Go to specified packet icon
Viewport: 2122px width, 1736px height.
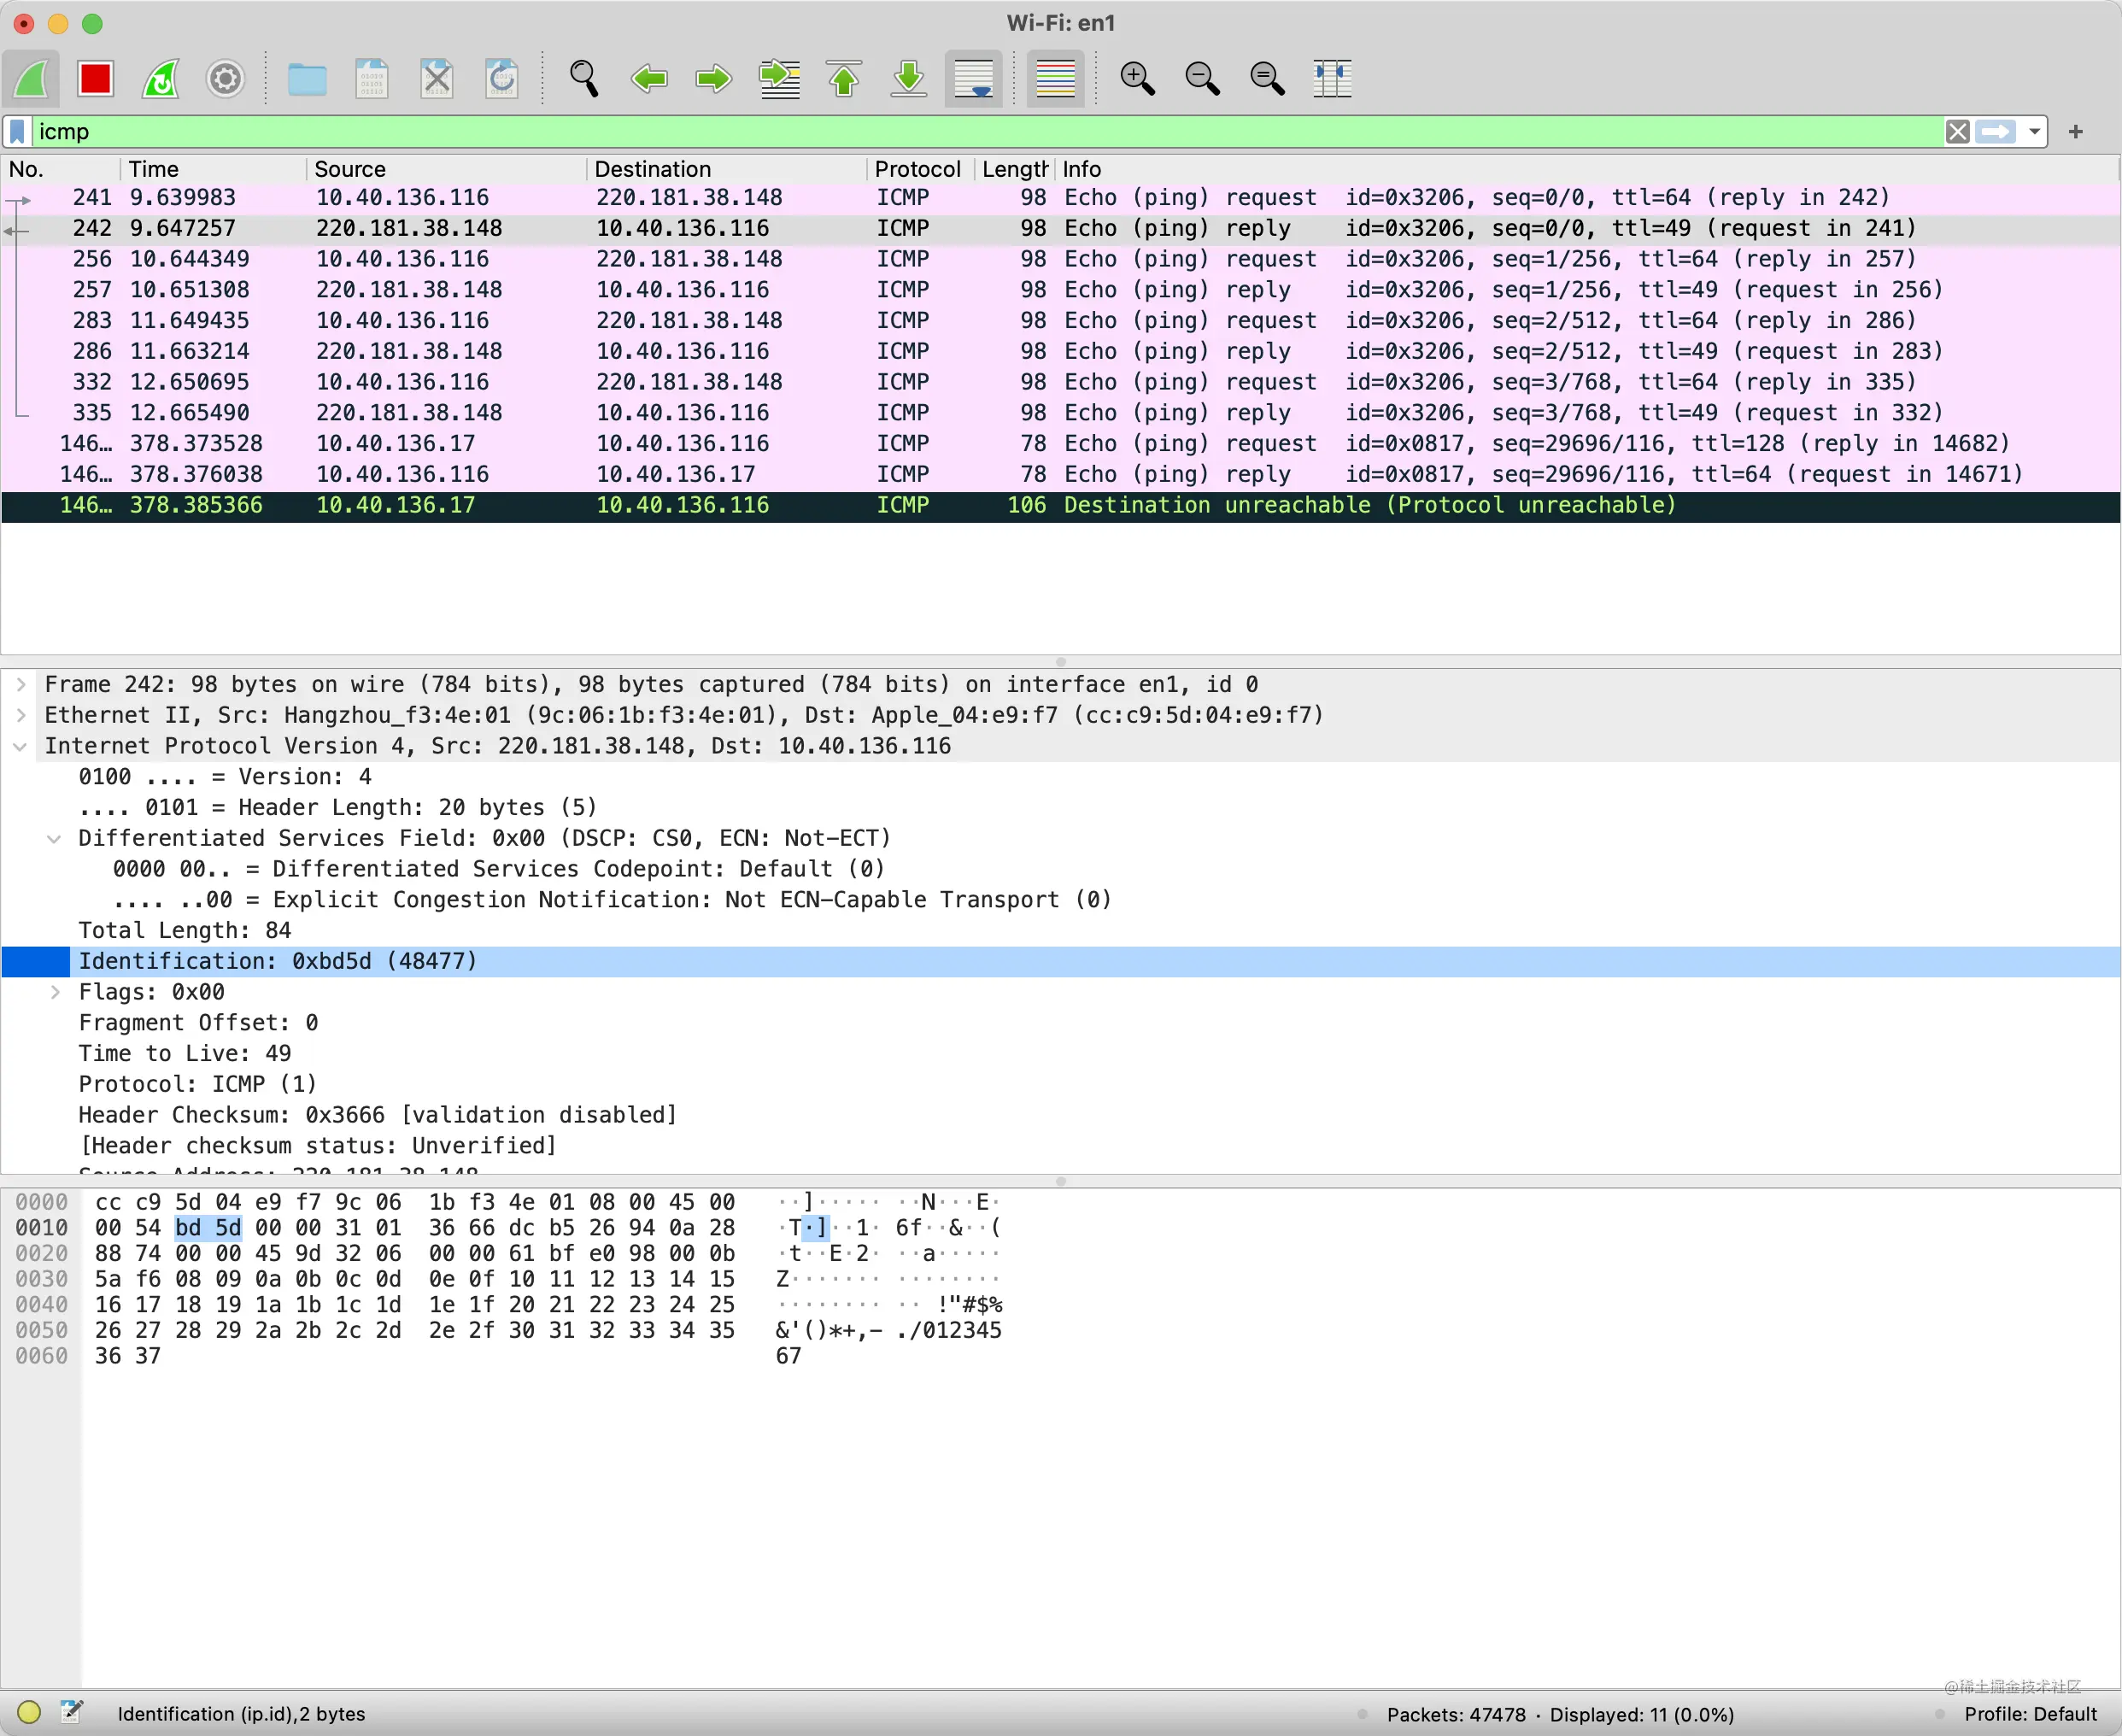click(779, 78)
